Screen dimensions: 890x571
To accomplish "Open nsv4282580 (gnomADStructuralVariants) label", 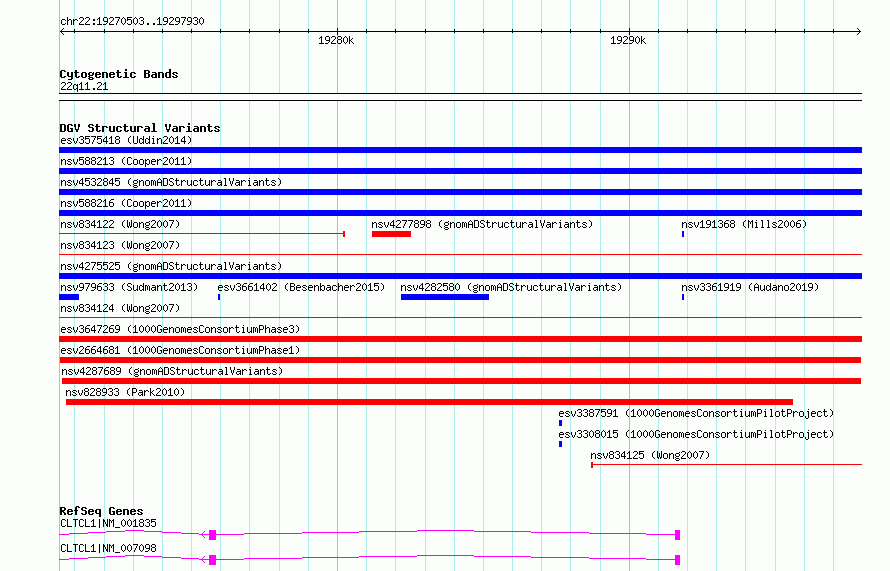I will 511,287.
